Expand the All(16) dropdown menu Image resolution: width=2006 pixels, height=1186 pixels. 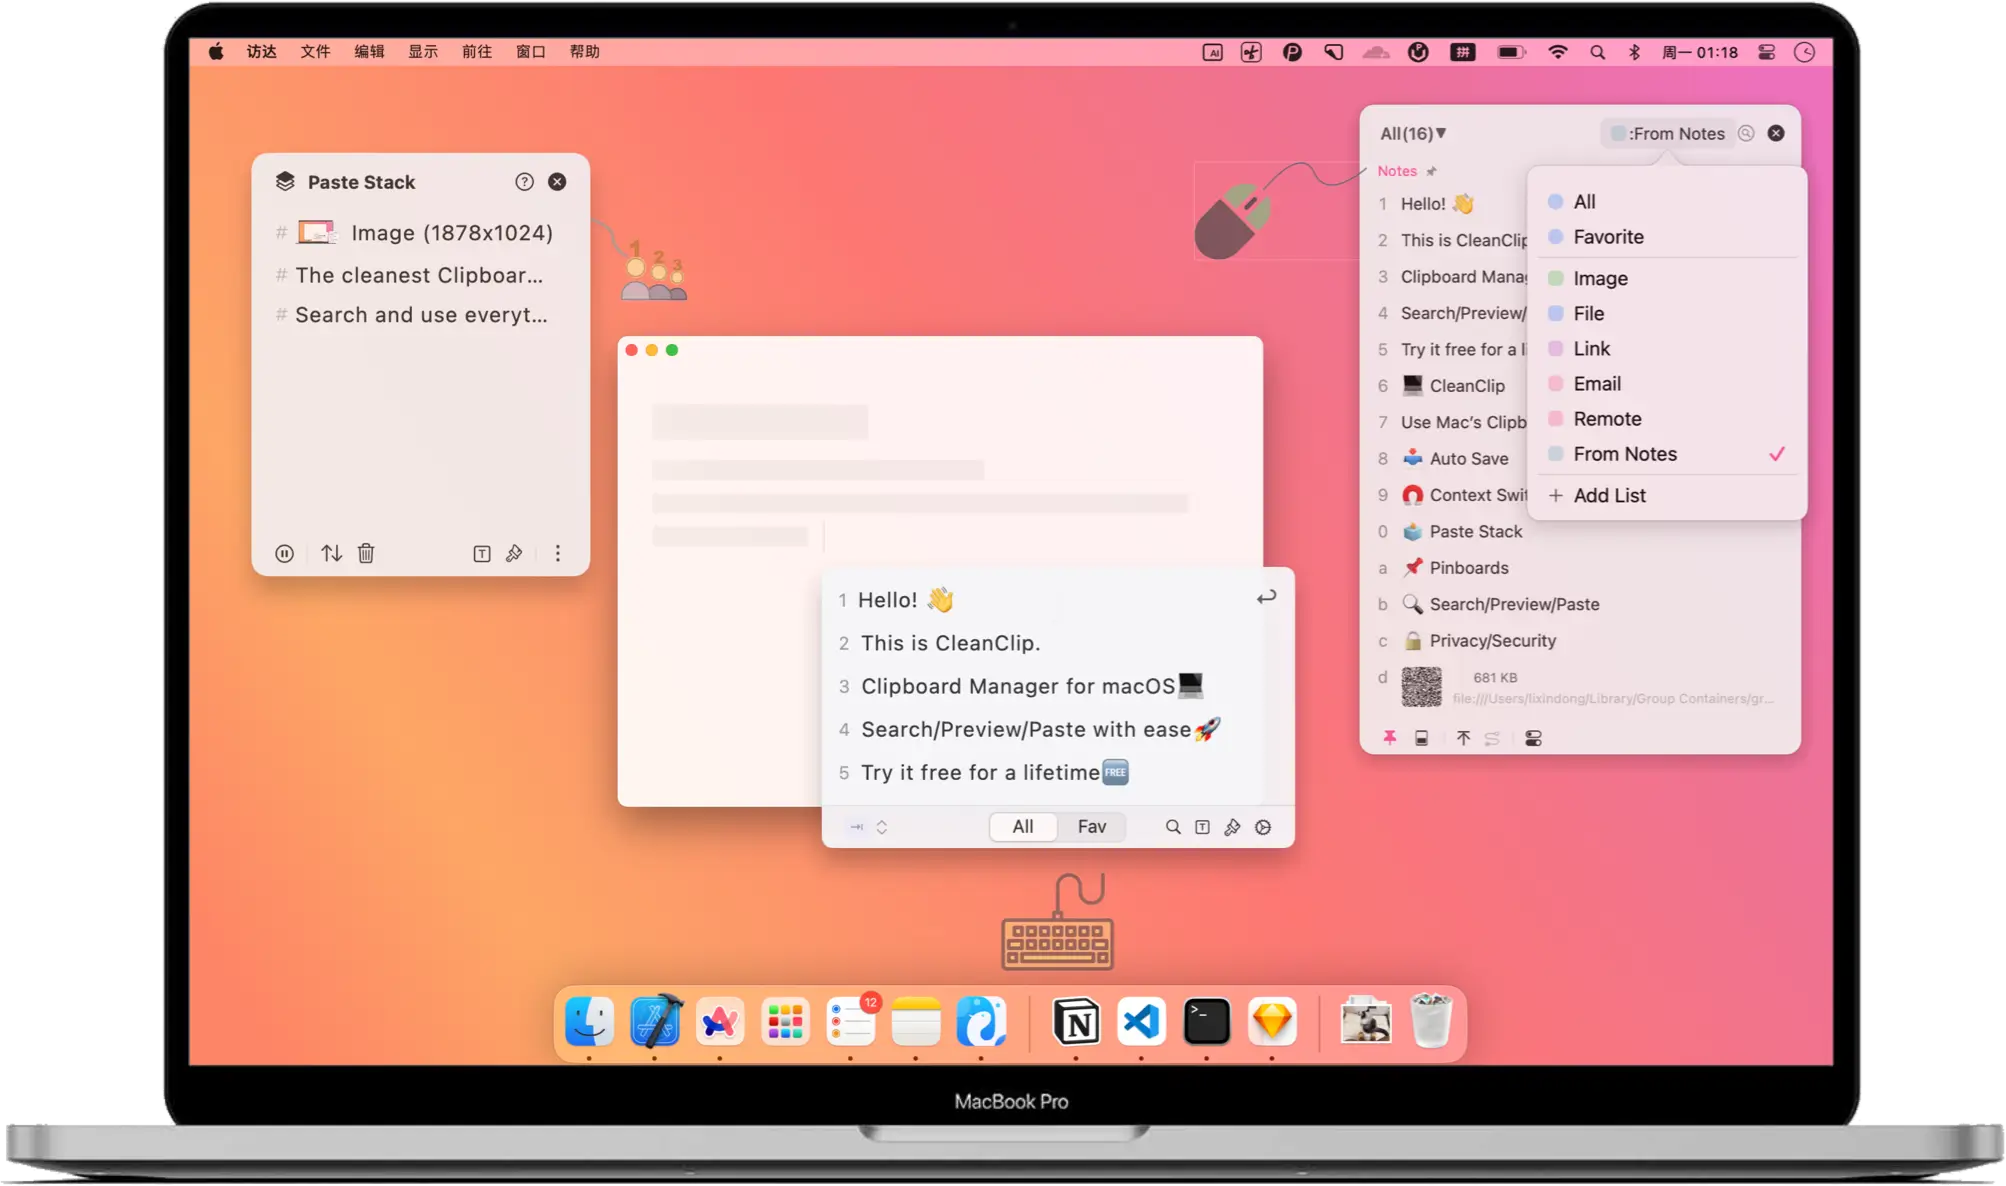(x=1413, y=133)
